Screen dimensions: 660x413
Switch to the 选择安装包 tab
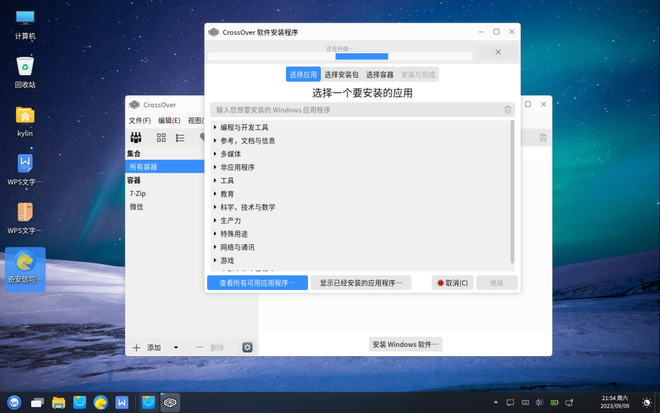pos(341,75)
